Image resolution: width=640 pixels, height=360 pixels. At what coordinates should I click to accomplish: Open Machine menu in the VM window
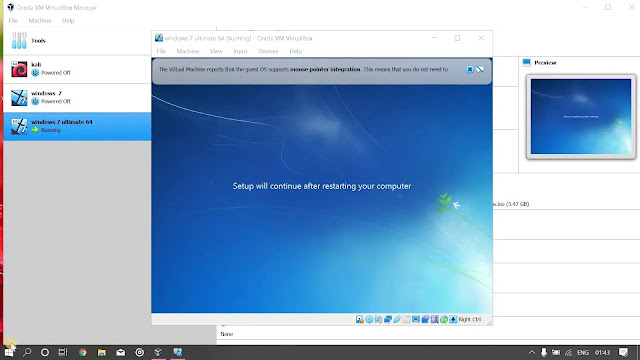pyautogui.click(x=188, y=51)
